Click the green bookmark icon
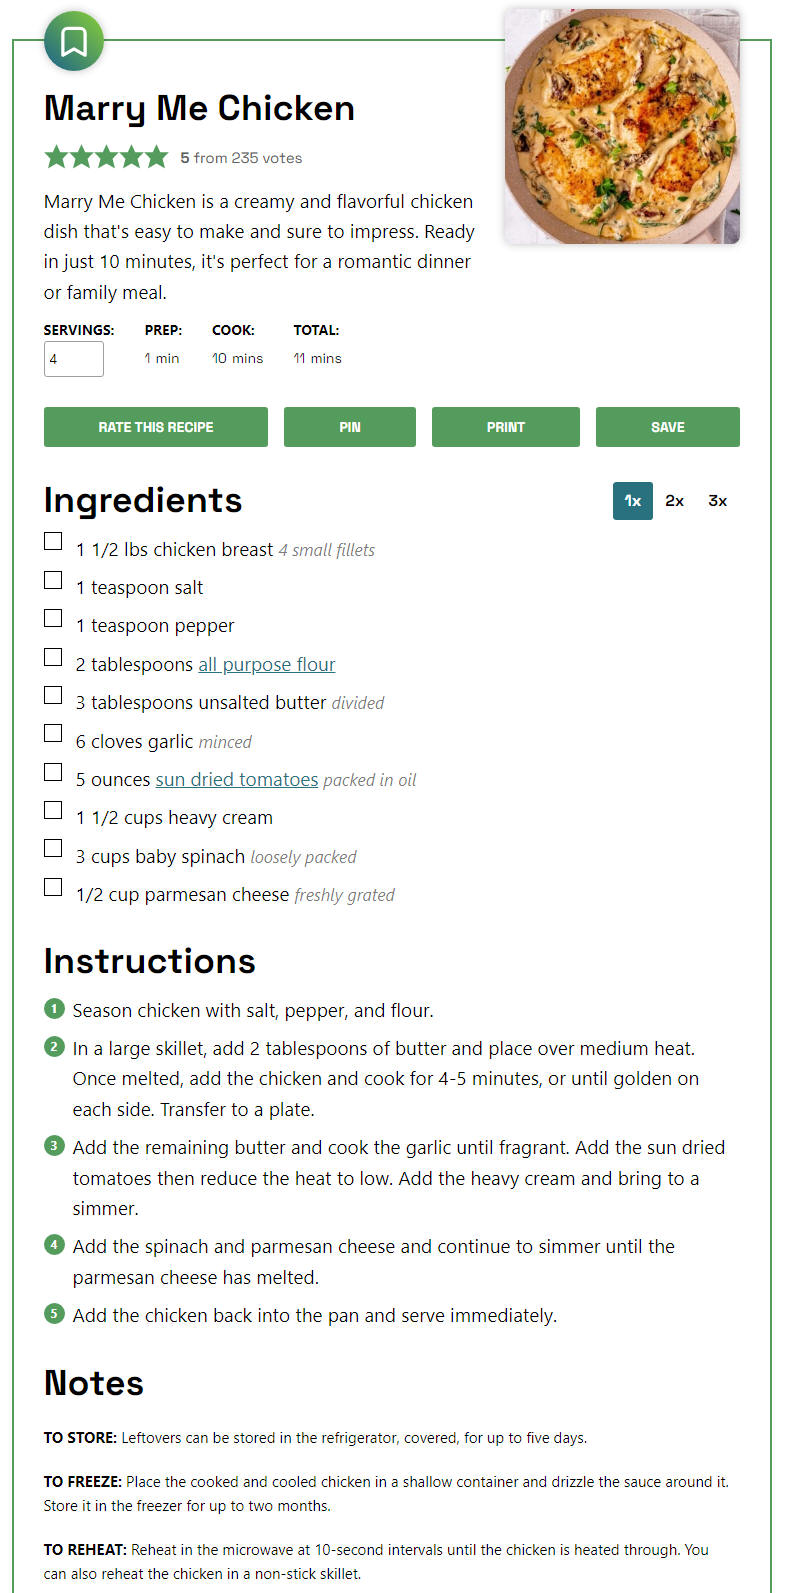 tap(74, 41)
